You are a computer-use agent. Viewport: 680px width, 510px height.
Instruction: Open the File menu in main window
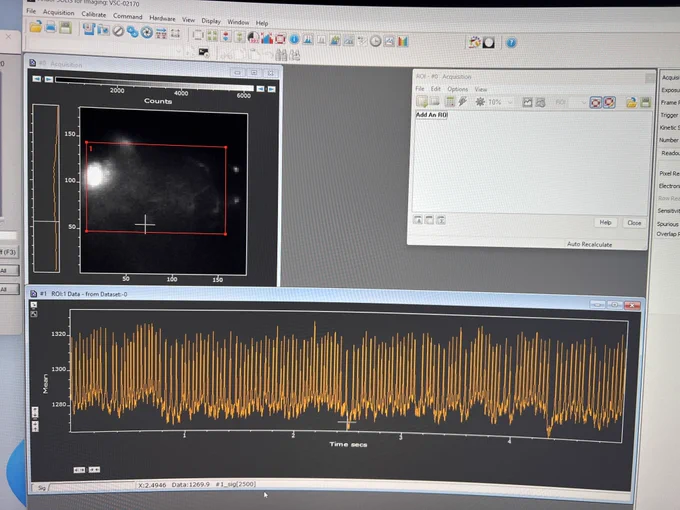[31, 11]
